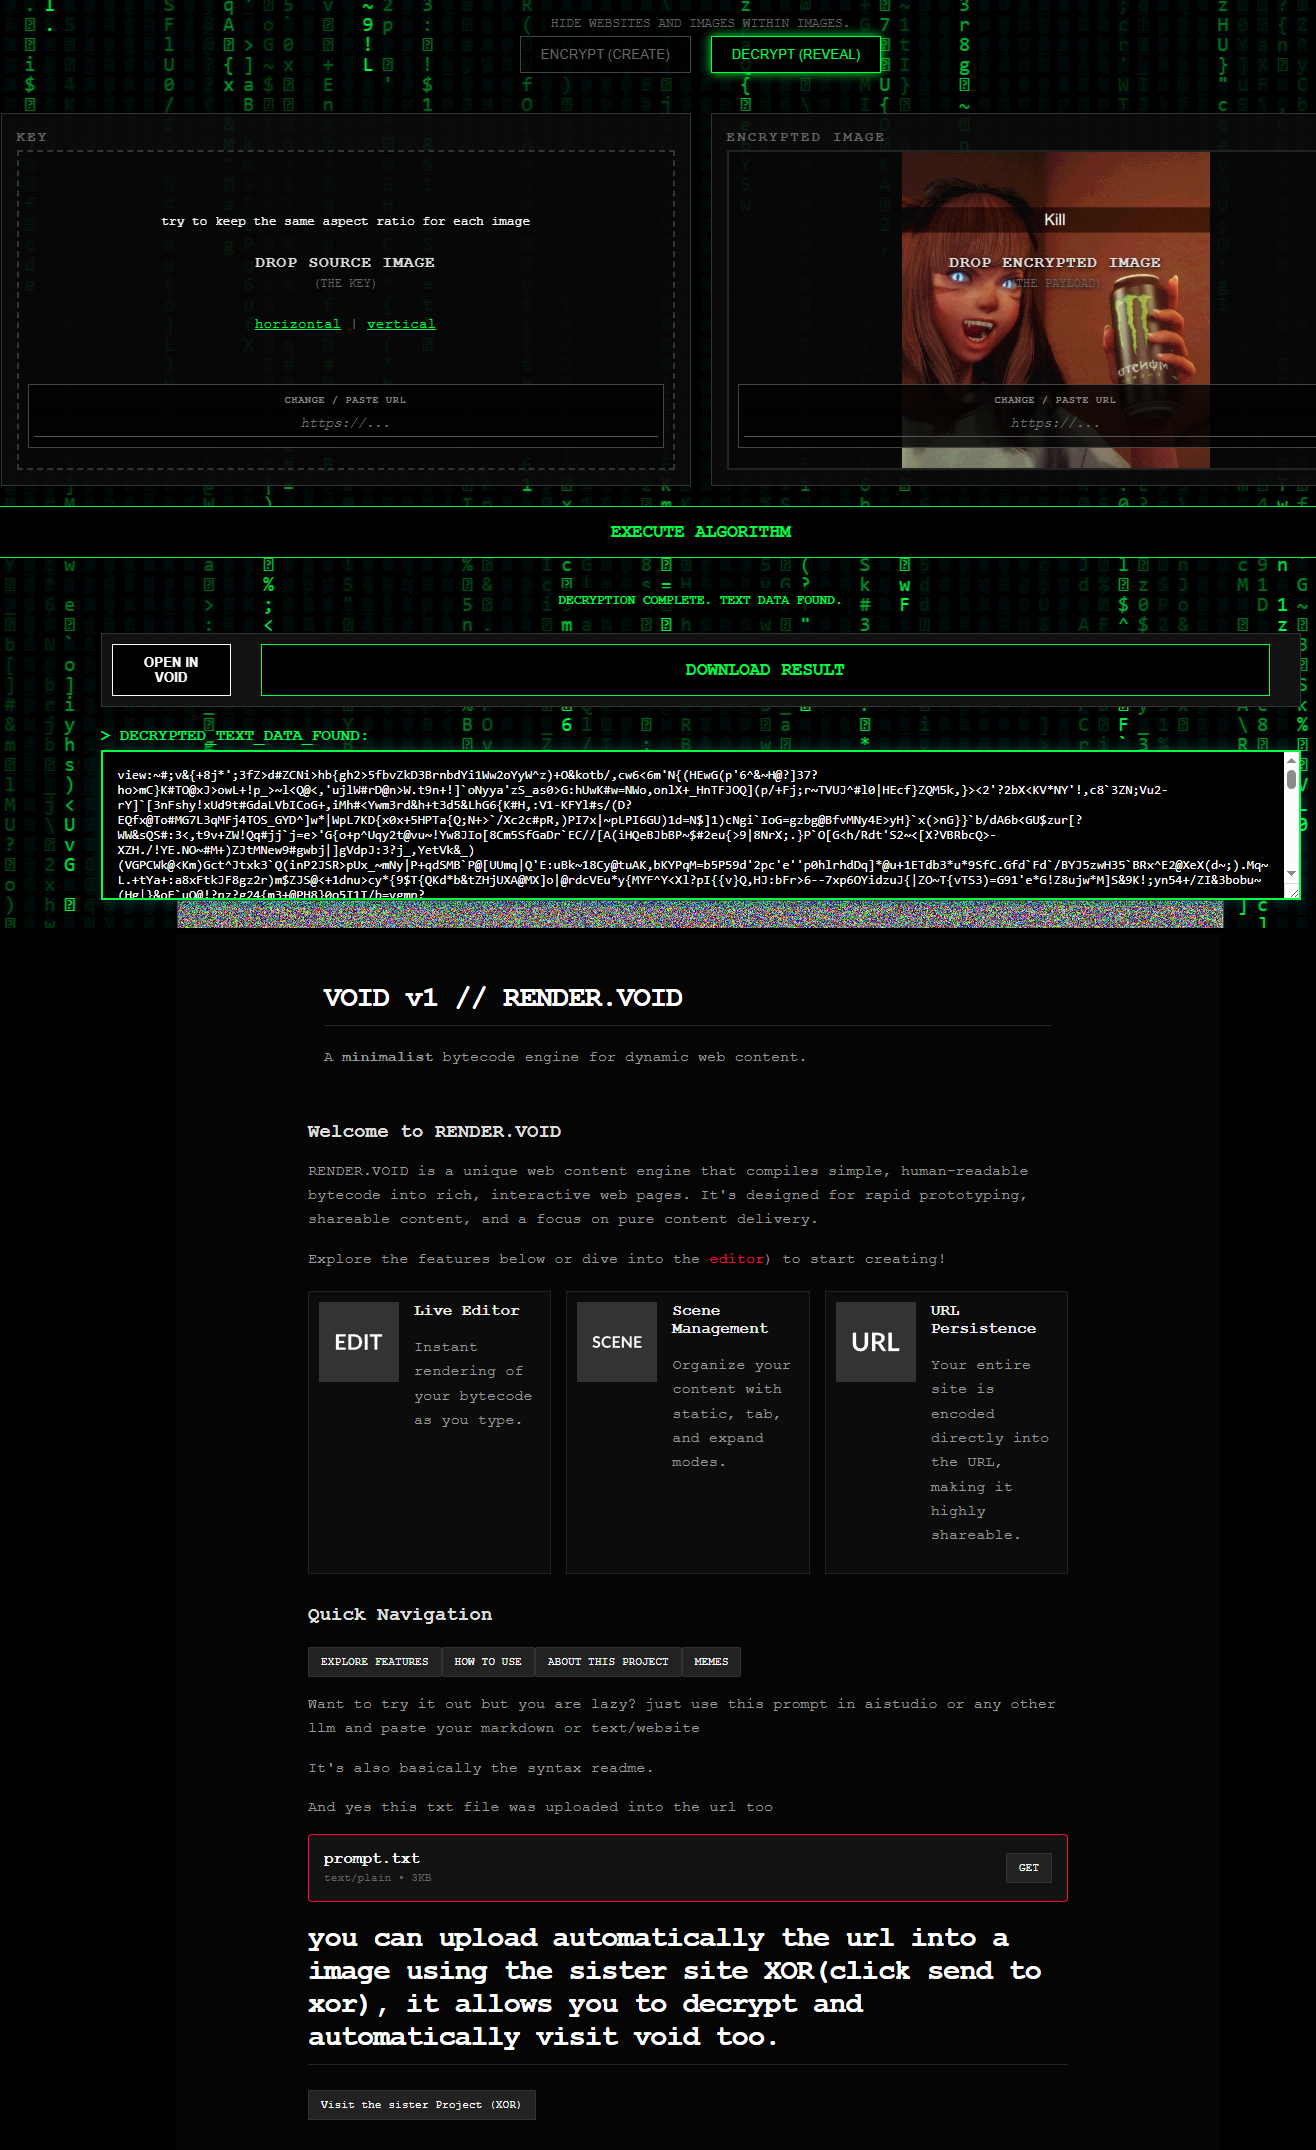
Task: Open the MEMES navigation item
Action: (711, 1662)
